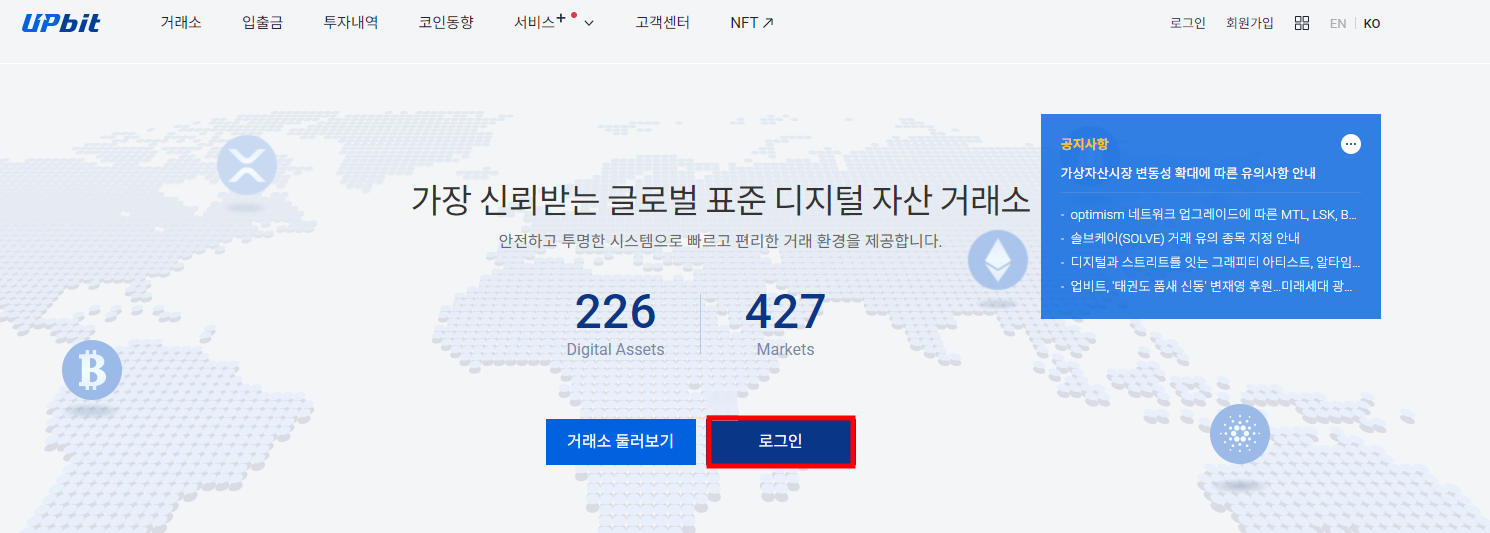This screenshot has height=533, width=1490.
Task: Click the 안전하고 투명한 시스템 subtitle text
Action: pos(720,242)
